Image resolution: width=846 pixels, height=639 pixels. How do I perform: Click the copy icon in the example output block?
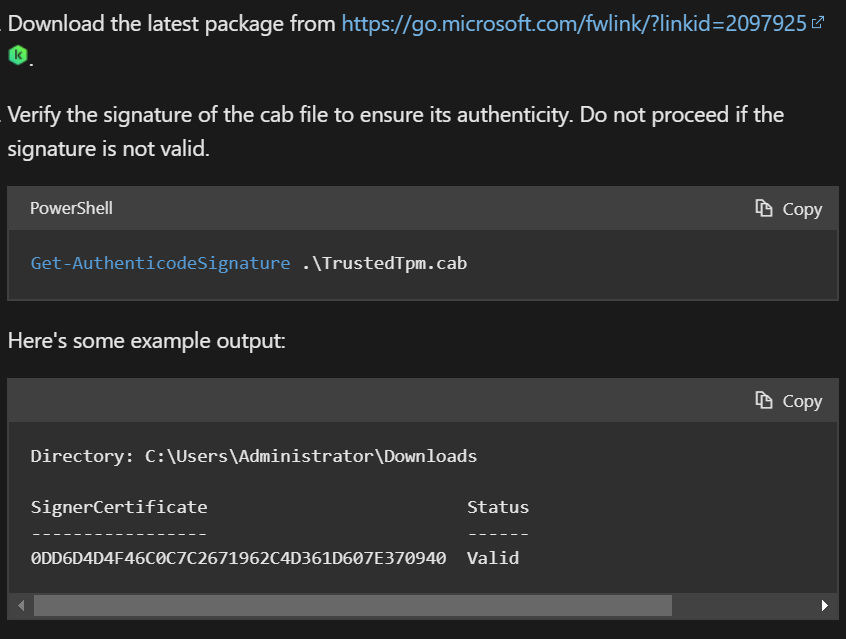pyautogui.click(x=764, y=400)
